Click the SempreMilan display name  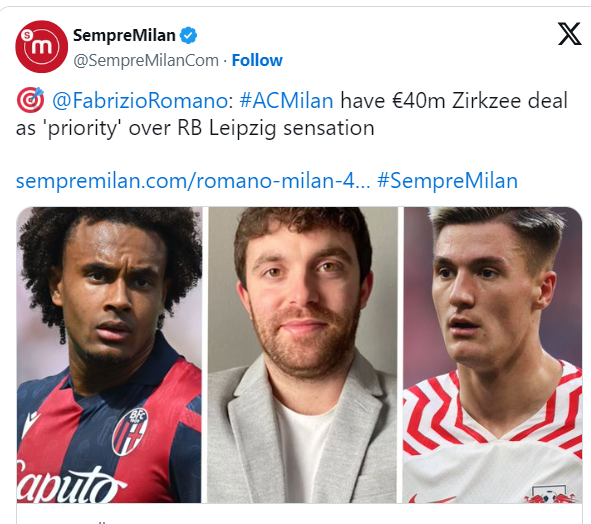pos(124,35)
